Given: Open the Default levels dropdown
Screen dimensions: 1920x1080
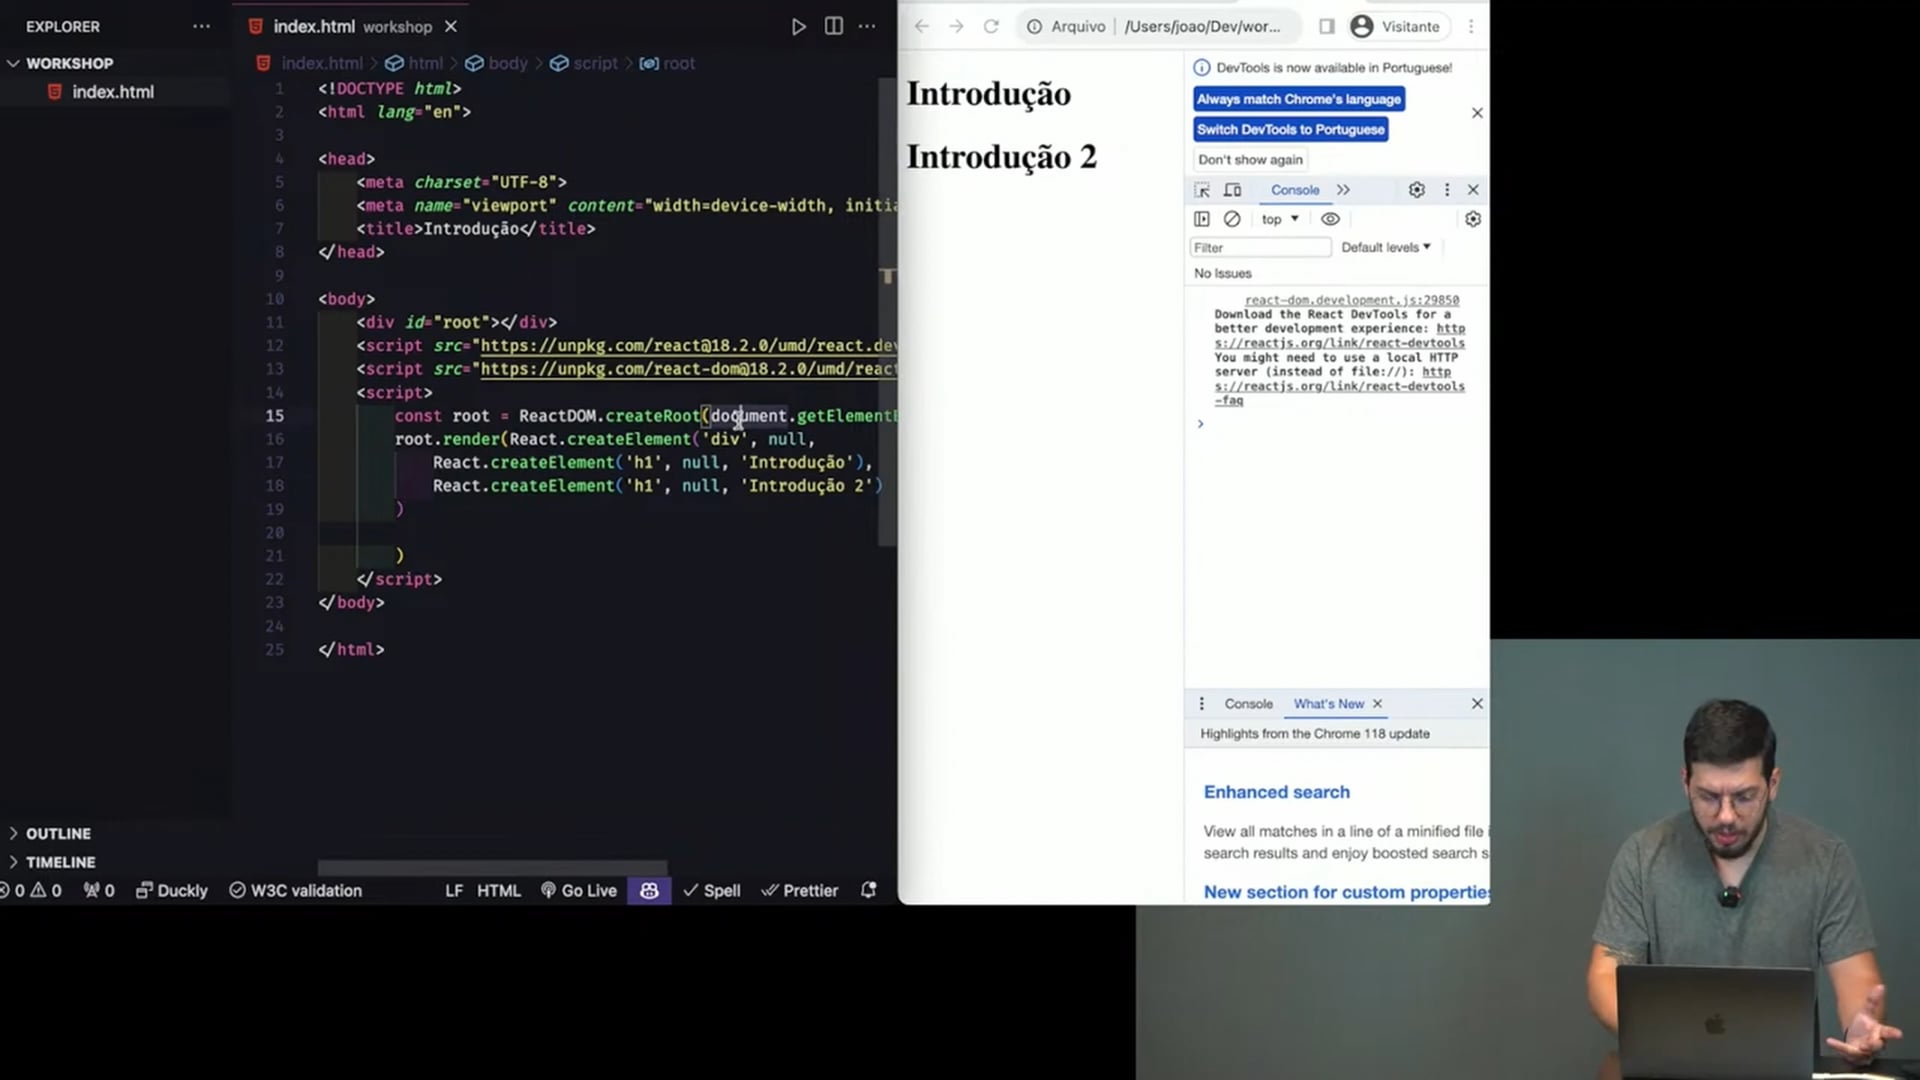Looking at the screenshot, I should point(1385,247).
